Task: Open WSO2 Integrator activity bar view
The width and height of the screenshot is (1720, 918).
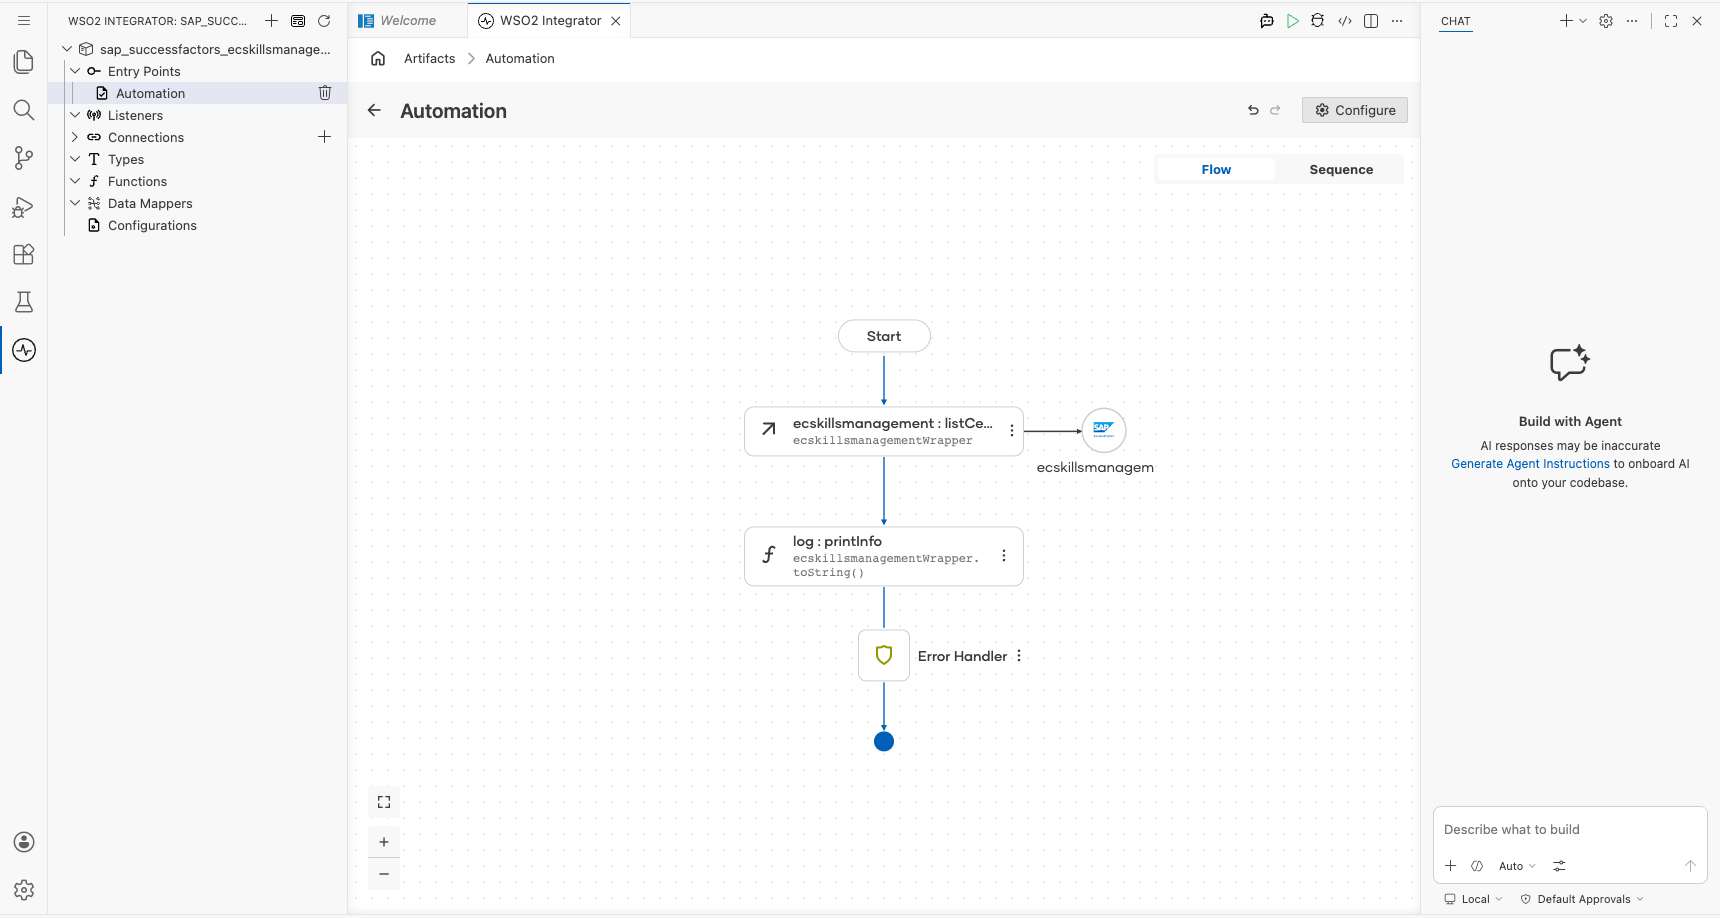Action: pos(24,350)
